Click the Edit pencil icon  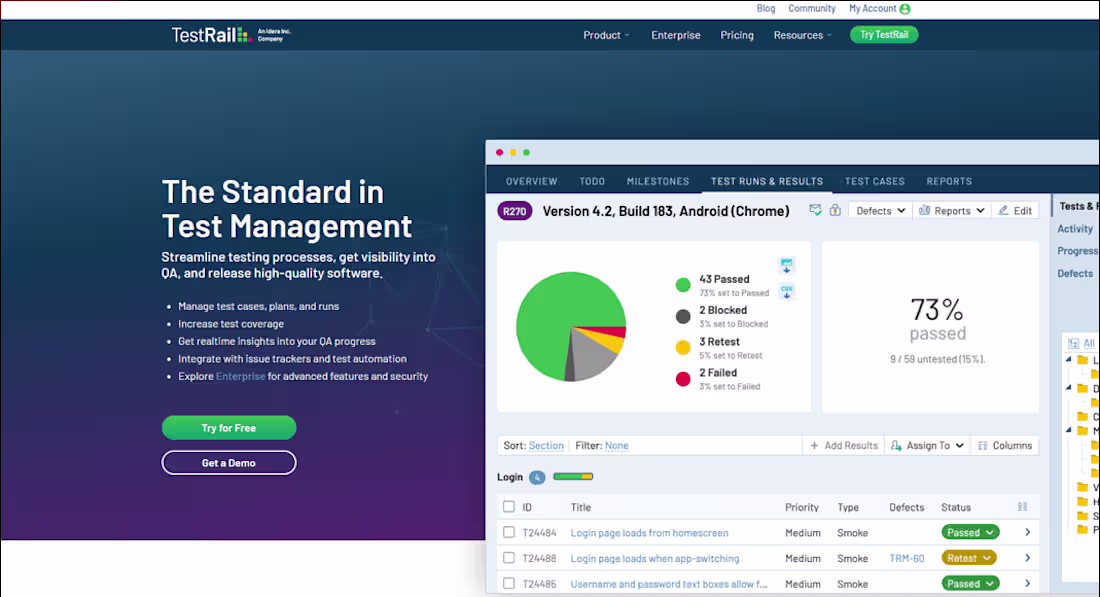tap(1016, 210)
